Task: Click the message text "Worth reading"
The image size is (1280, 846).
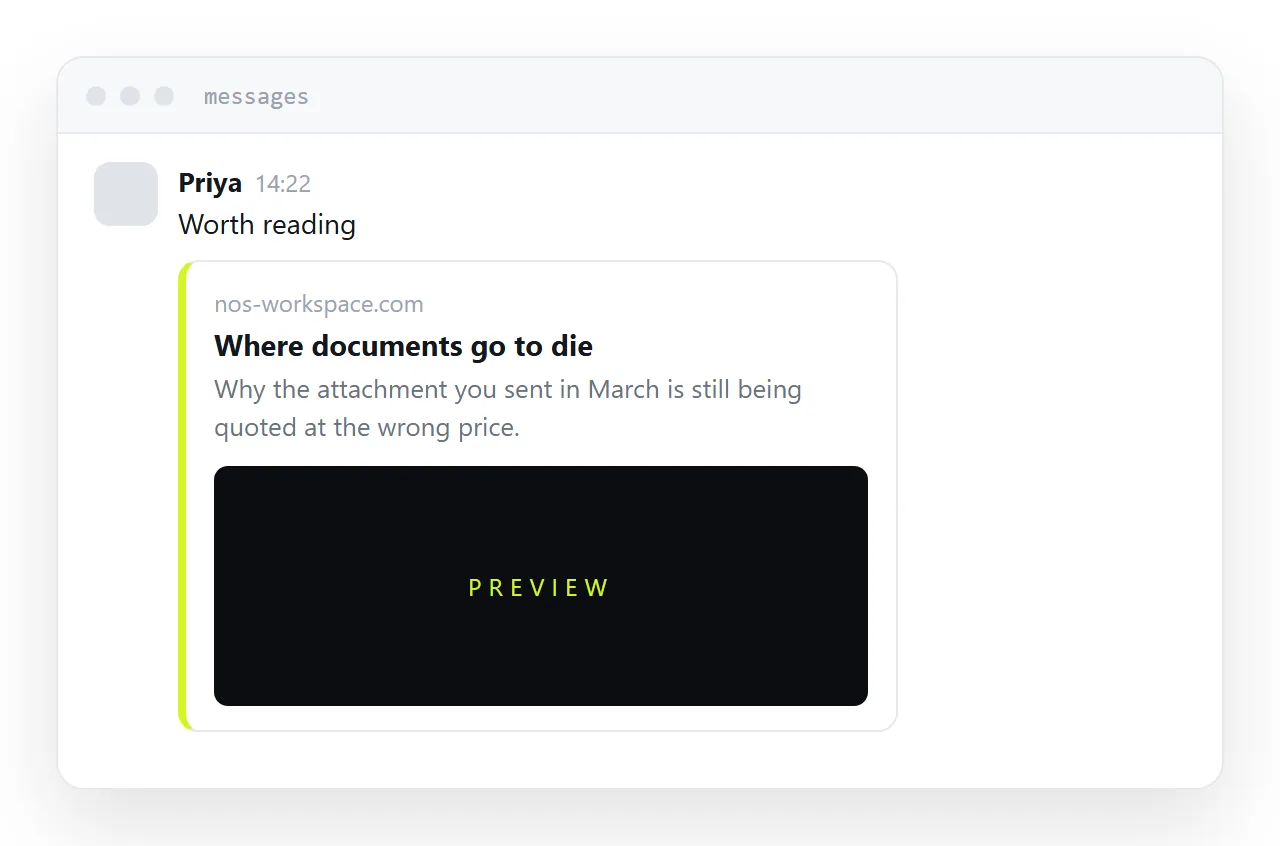Action: click(x=267, y=224)
